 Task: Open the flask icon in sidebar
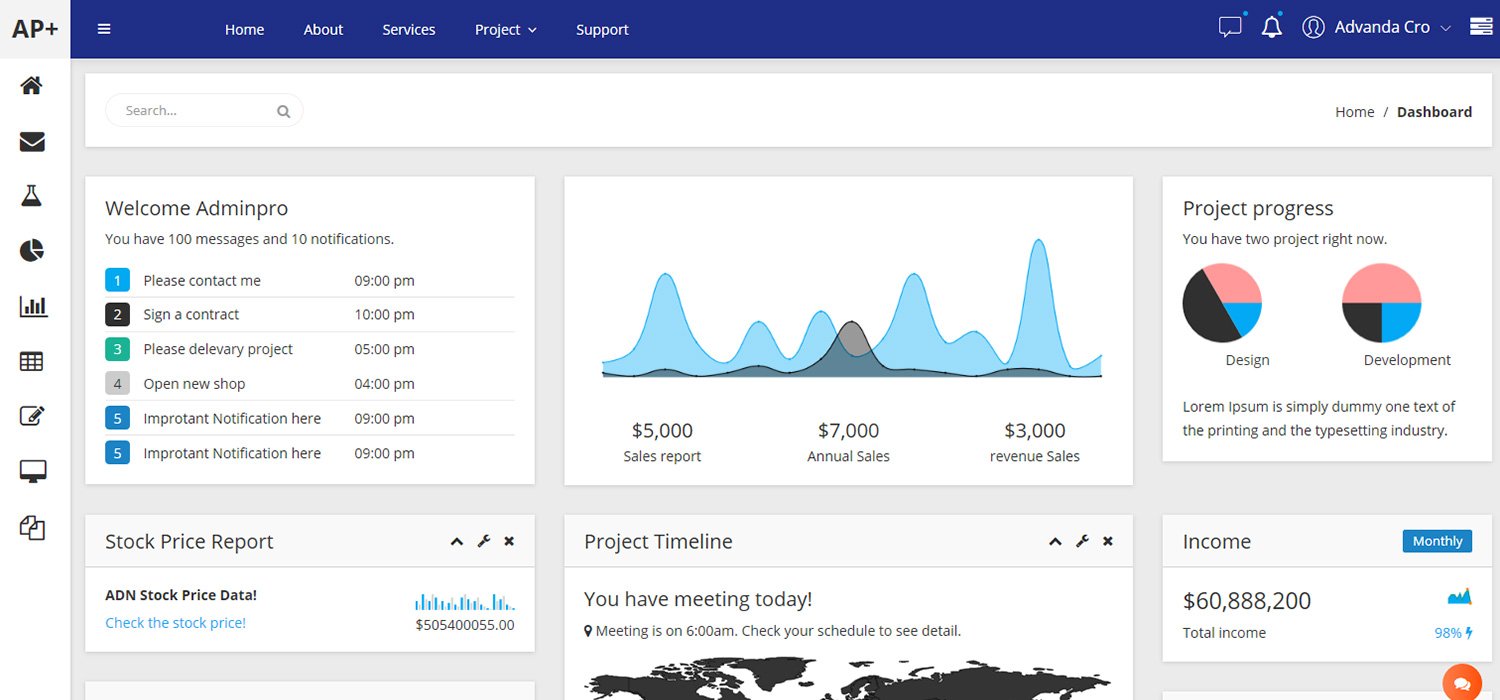32,195
